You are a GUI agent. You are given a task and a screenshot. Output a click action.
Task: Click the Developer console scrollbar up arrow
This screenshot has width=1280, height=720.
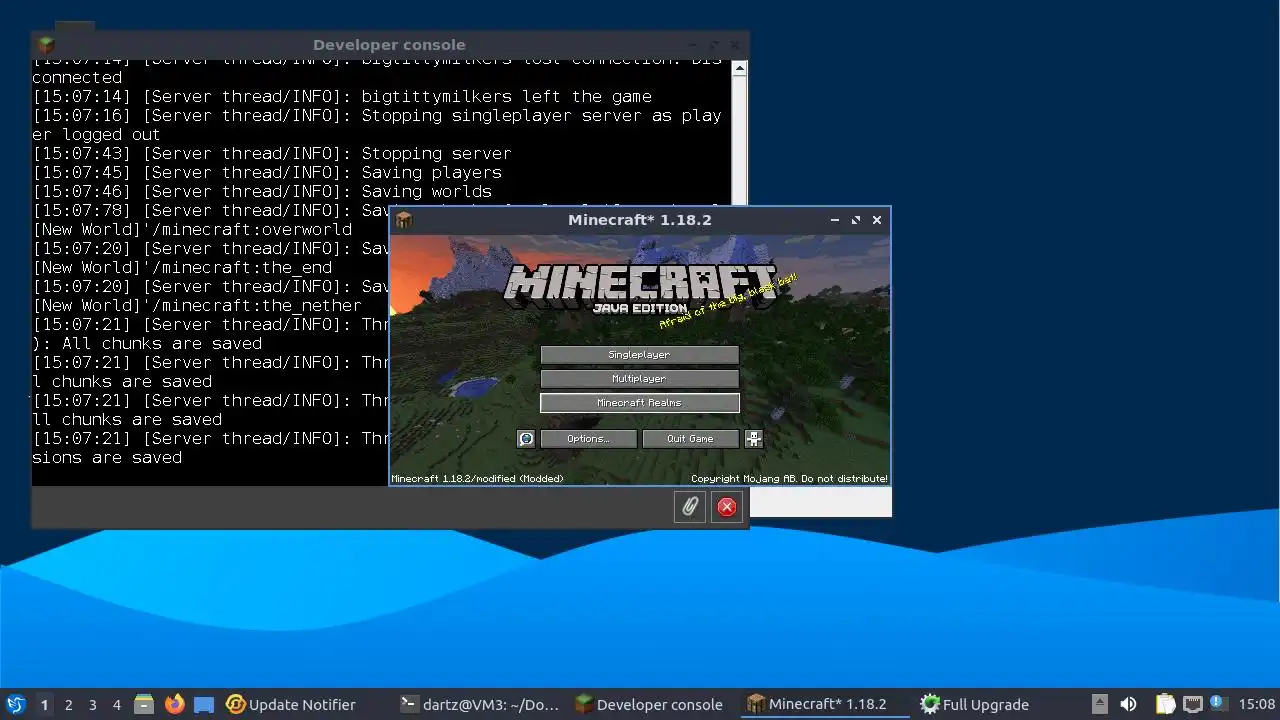[739, 69]
